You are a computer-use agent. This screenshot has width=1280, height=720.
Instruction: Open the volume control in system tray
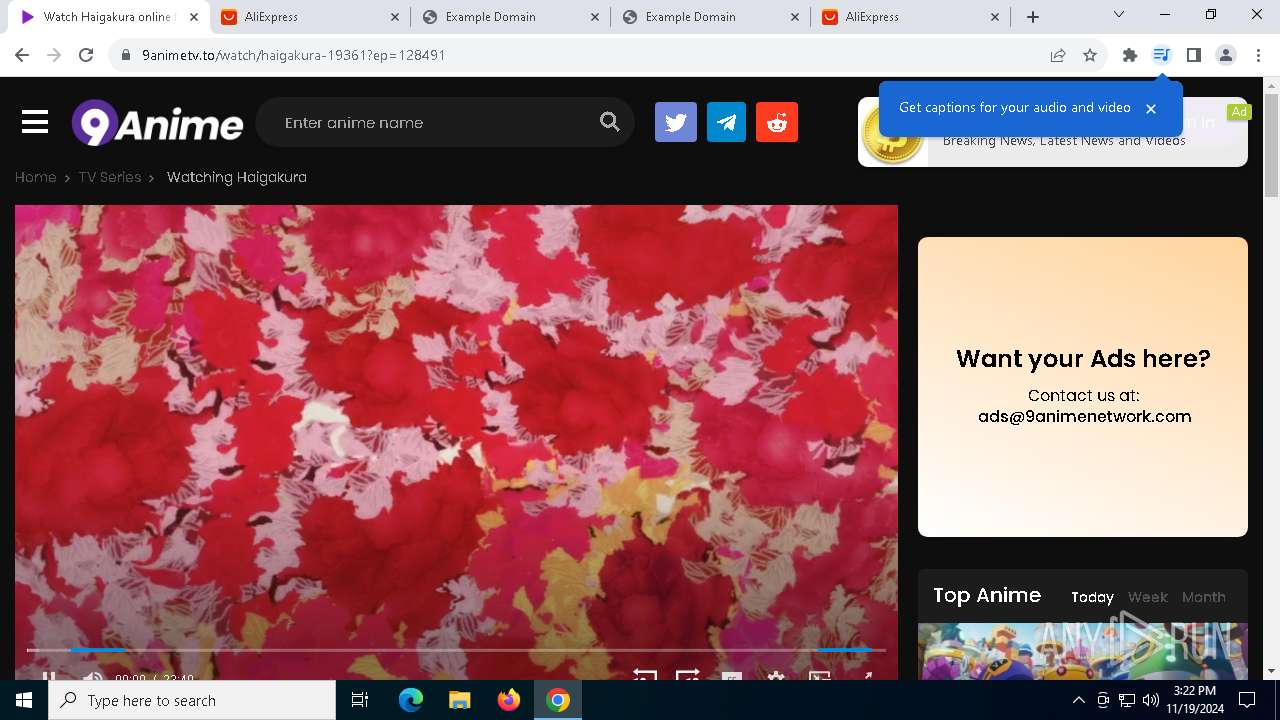point(1150,700)
